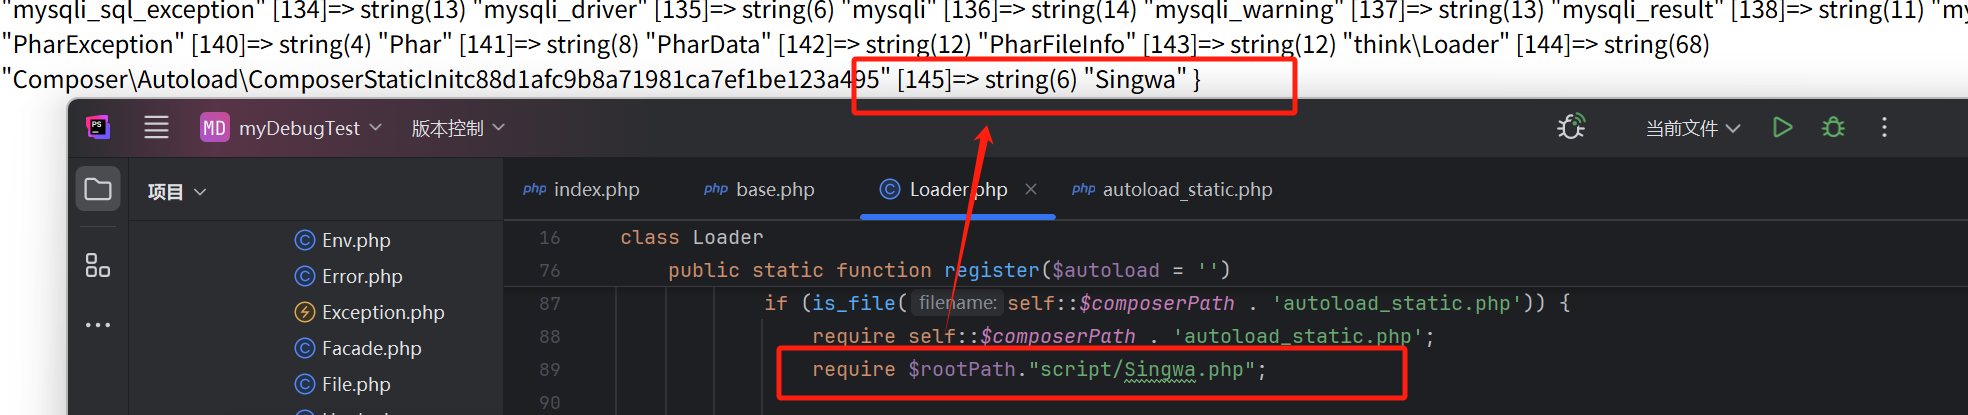Screen dimensions: 1968x415
Task: Open the 当前文件 run configuration dropdown
Action: point(1693,128)
